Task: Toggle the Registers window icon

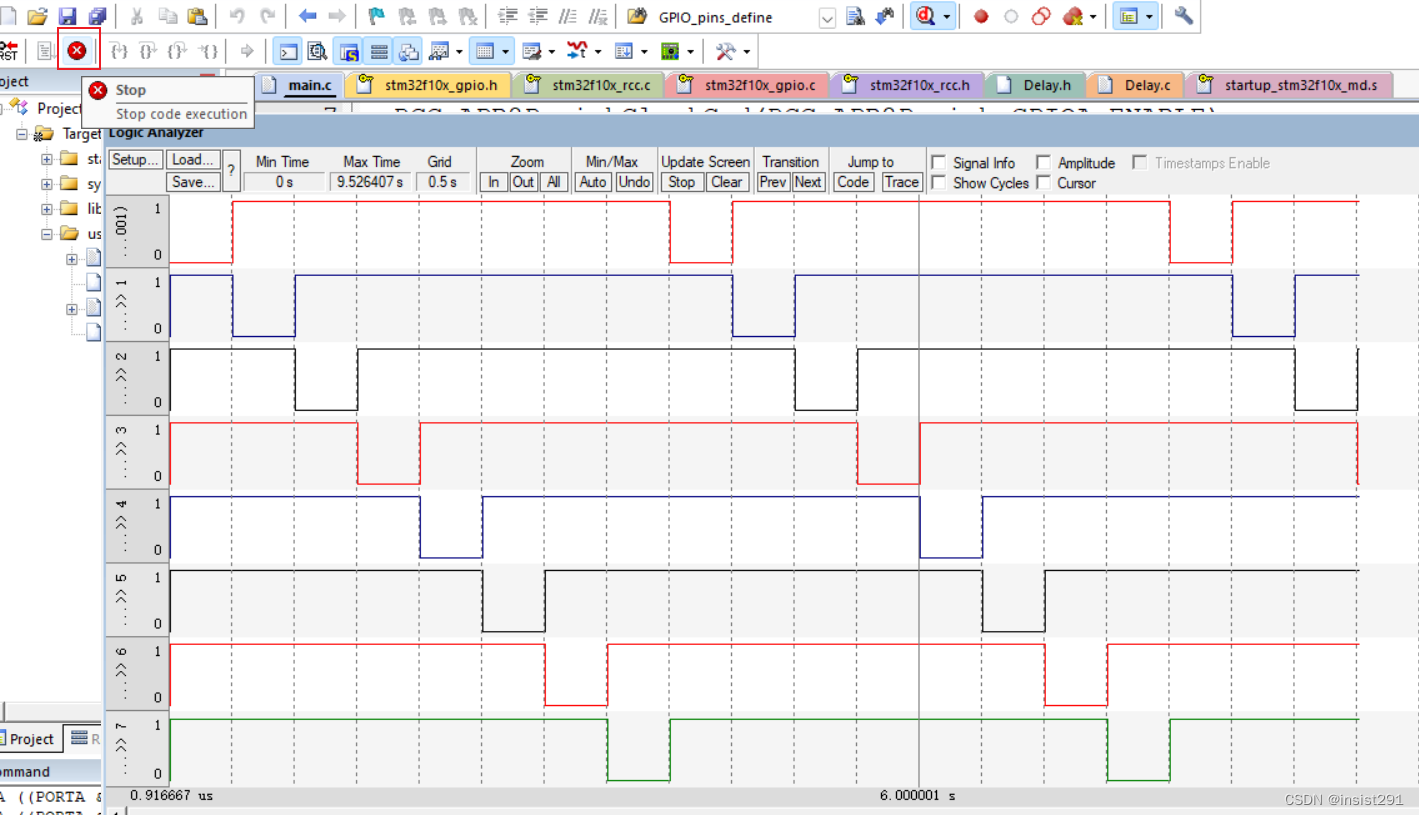Action: coord(379,50)
